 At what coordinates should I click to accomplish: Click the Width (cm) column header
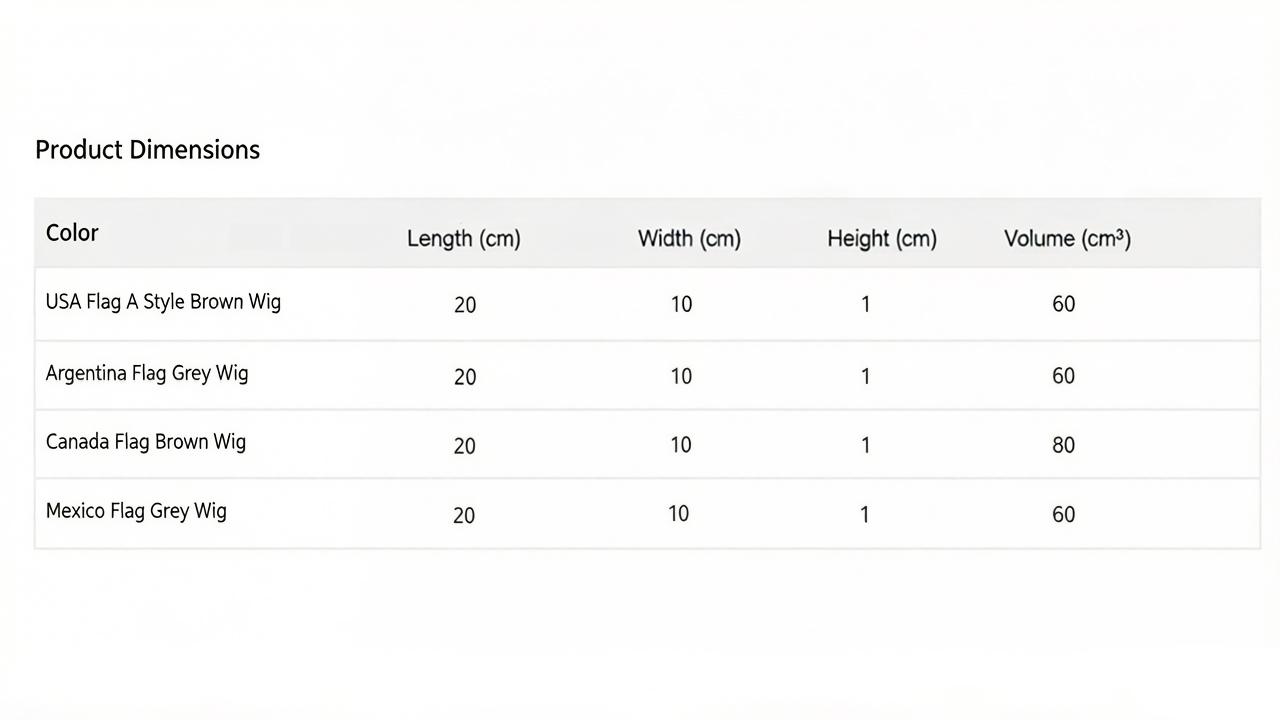click(689, 239)
